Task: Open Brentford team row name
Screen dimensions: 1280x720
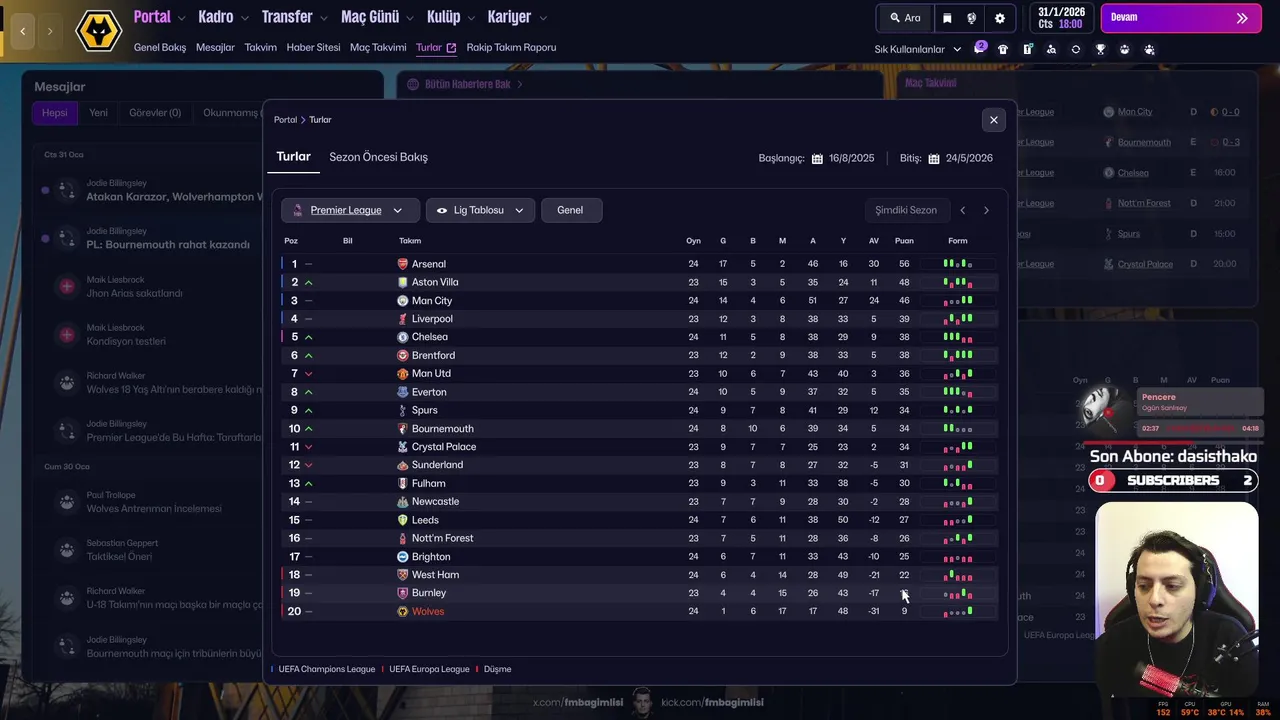Action: click(x=433, y=355)
